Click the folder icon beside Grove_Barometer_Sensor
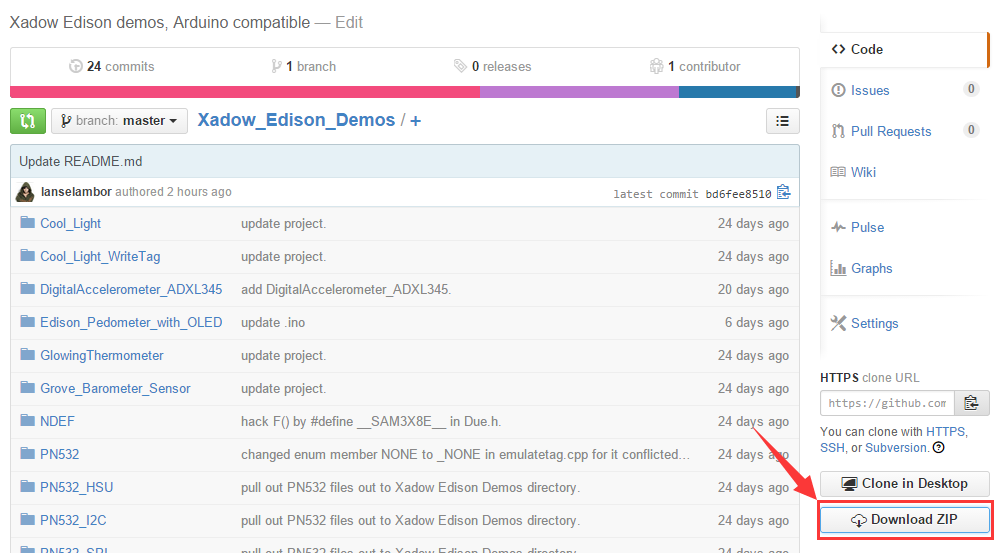Viewport: 1004px width, 553px height. point(27,387)
